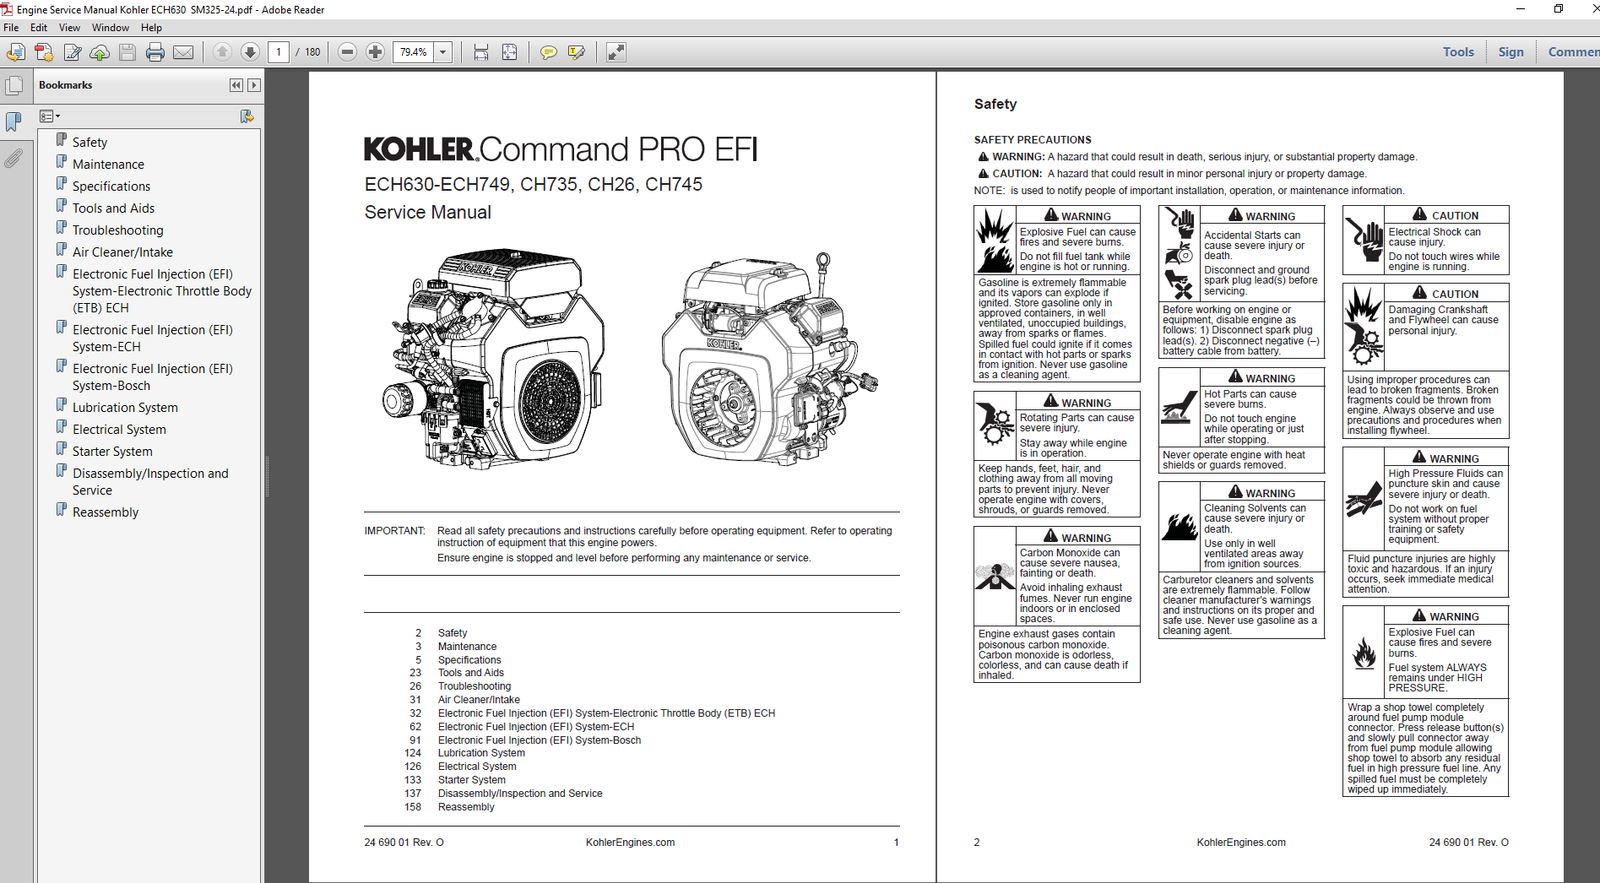
Task: Toggle fit one full page view
Action: pyautogui.click(x=509, y=52)
